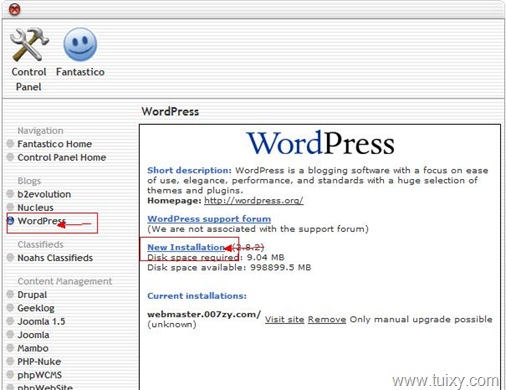Image resolution: width=506 pixels, height=390 pixels.
Task: Click the bullet icon beside Joomla 1.5
Action: [10, 321]
